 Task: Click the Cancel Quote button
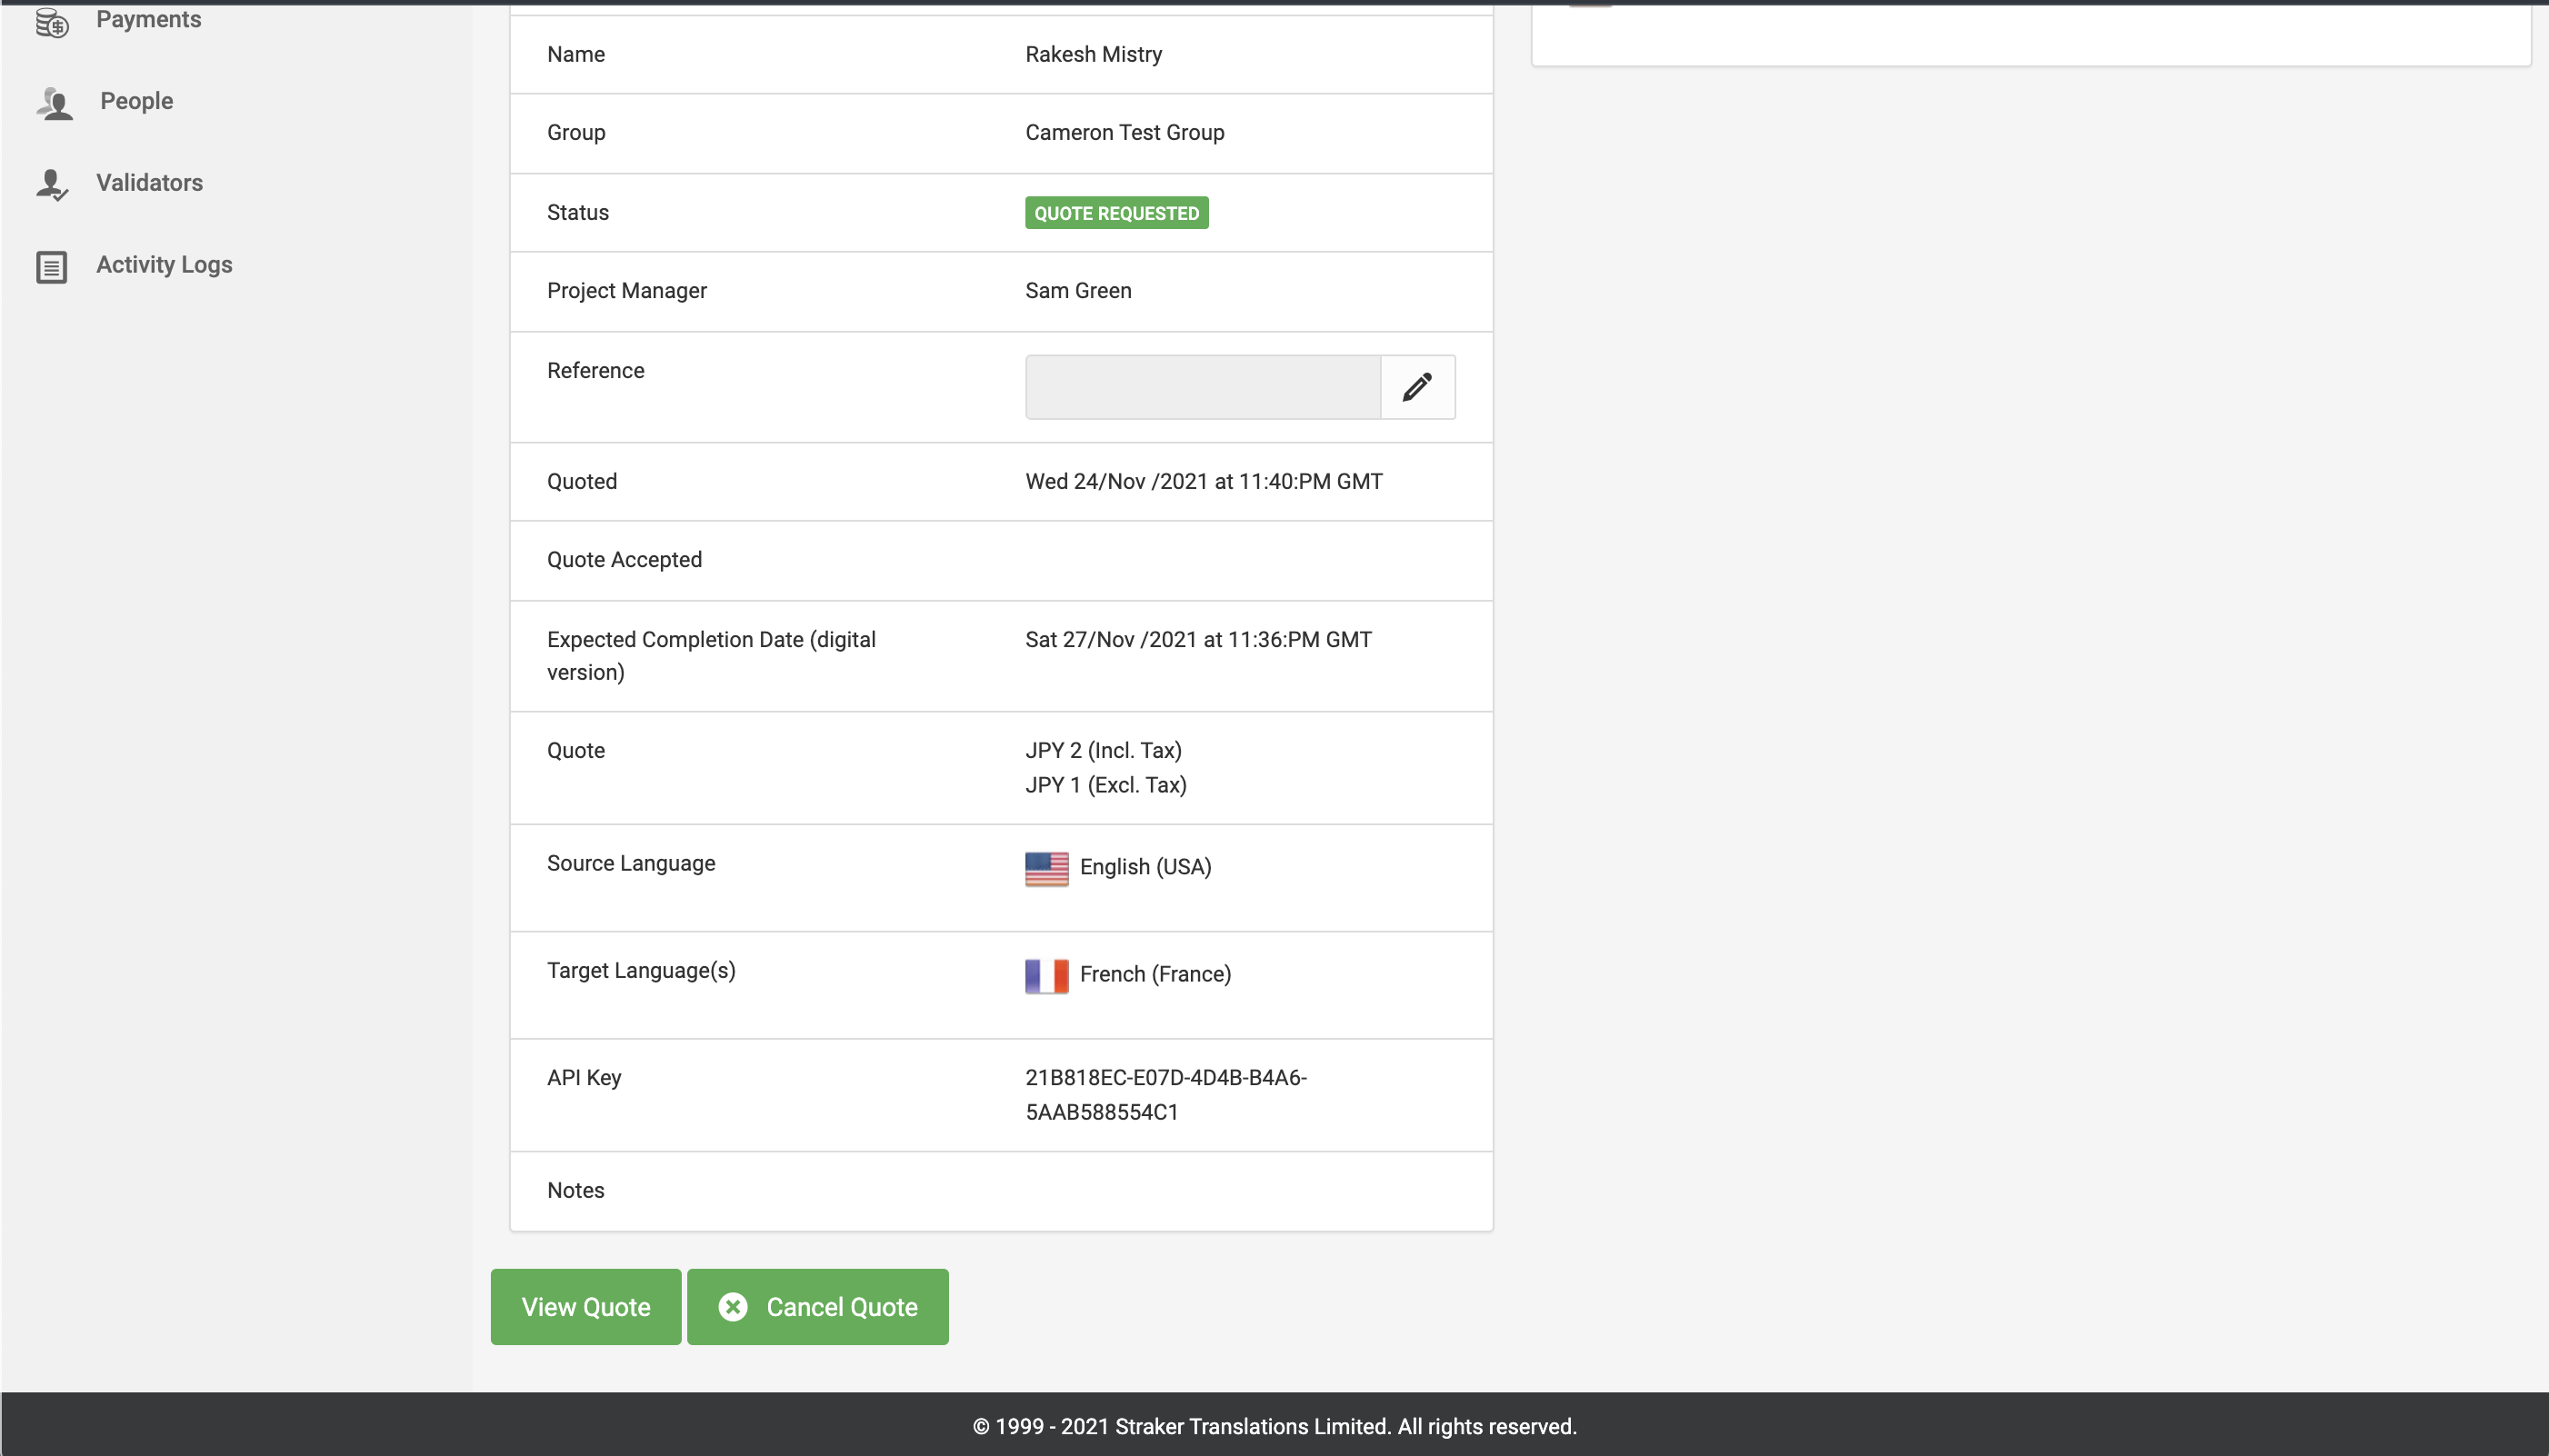818,1307
